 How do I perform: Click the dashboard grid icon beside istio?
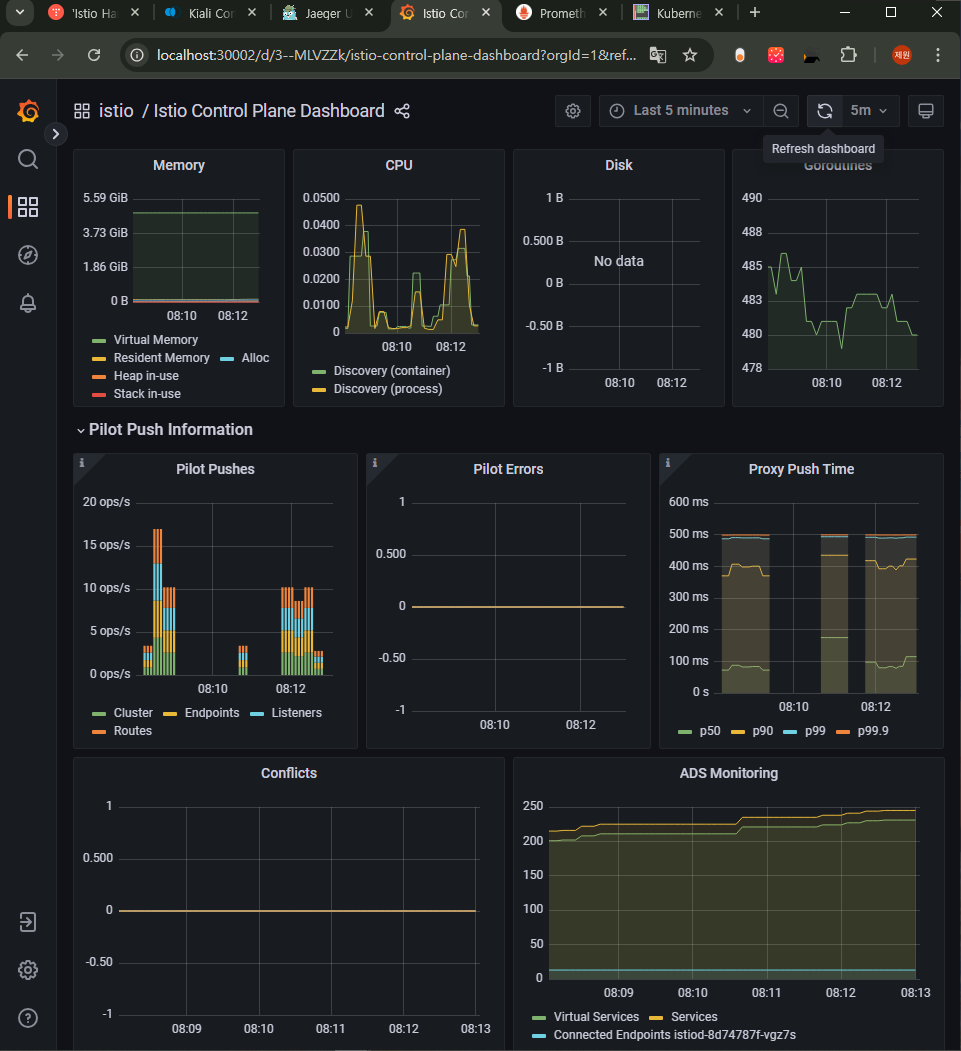[x=82, y=111]
